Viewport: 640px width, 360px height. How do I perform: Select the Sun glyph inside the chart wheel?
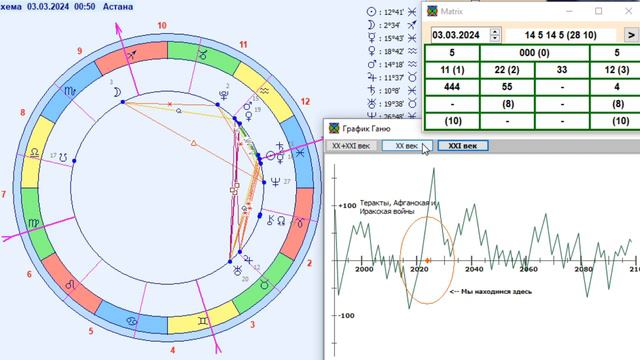(x=271, y=156)
